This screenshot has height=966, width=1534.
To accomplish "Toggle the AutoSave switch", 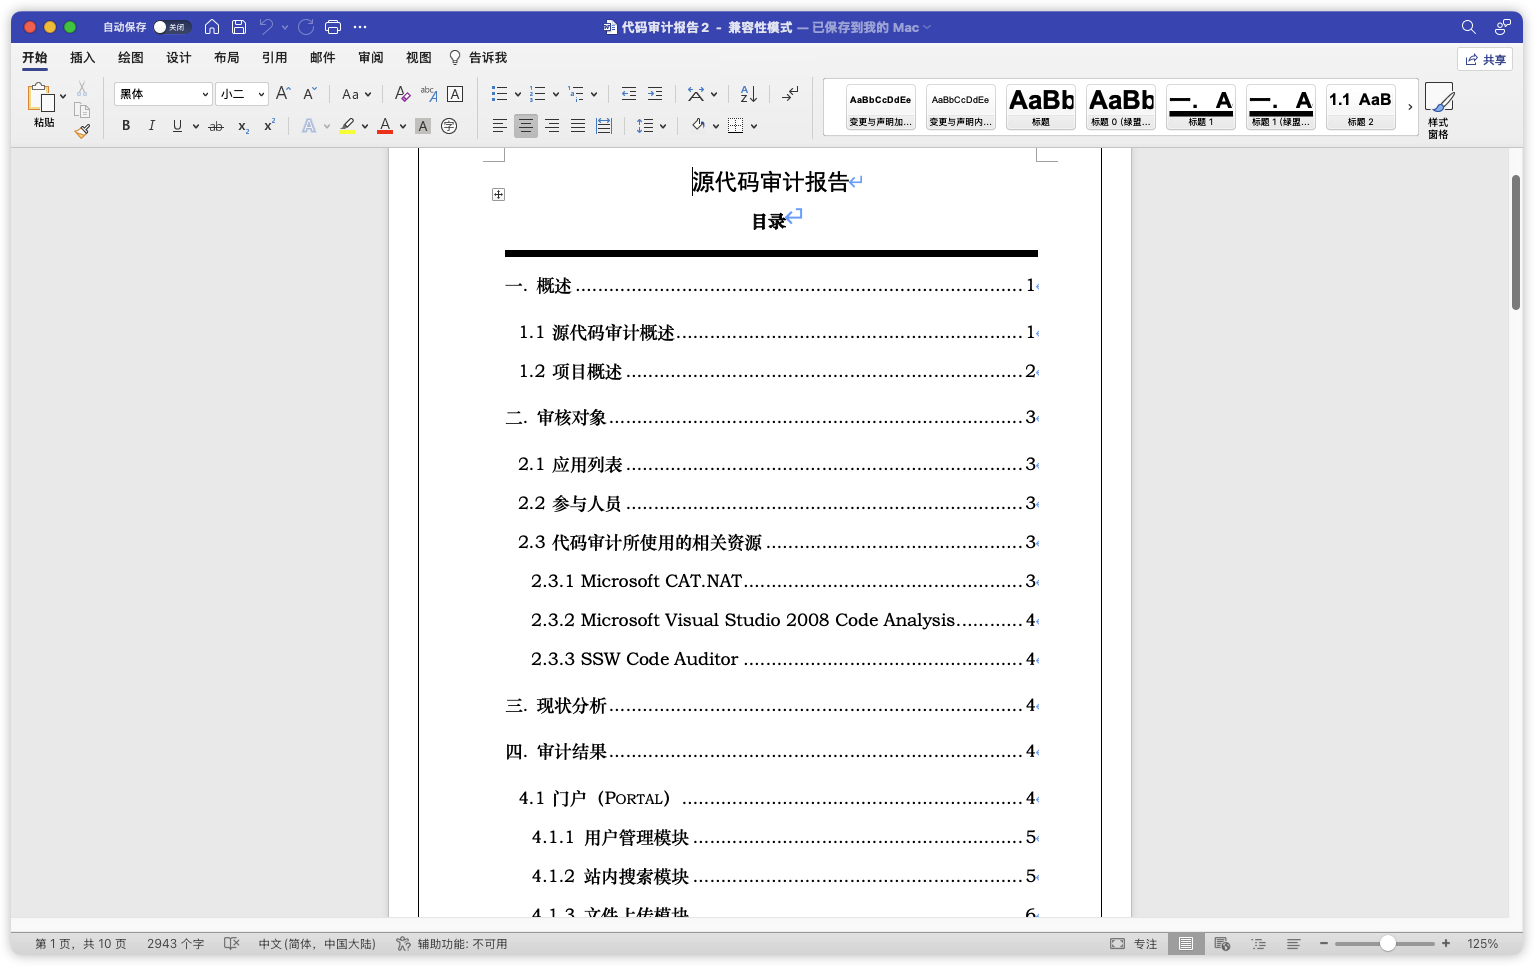I will [x=171, y=27].
